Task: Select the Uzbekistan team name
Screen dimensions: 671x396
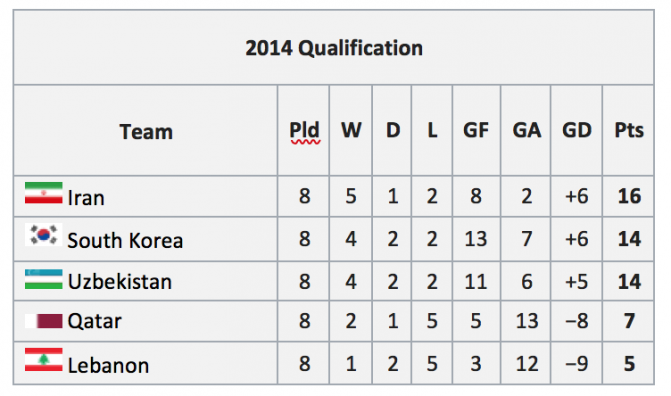Action: (120, 282)
